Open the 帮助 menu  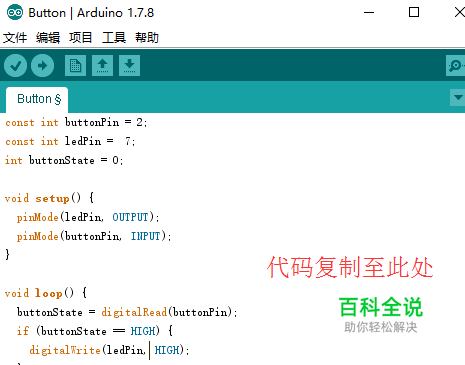click(x=147, y=37)
